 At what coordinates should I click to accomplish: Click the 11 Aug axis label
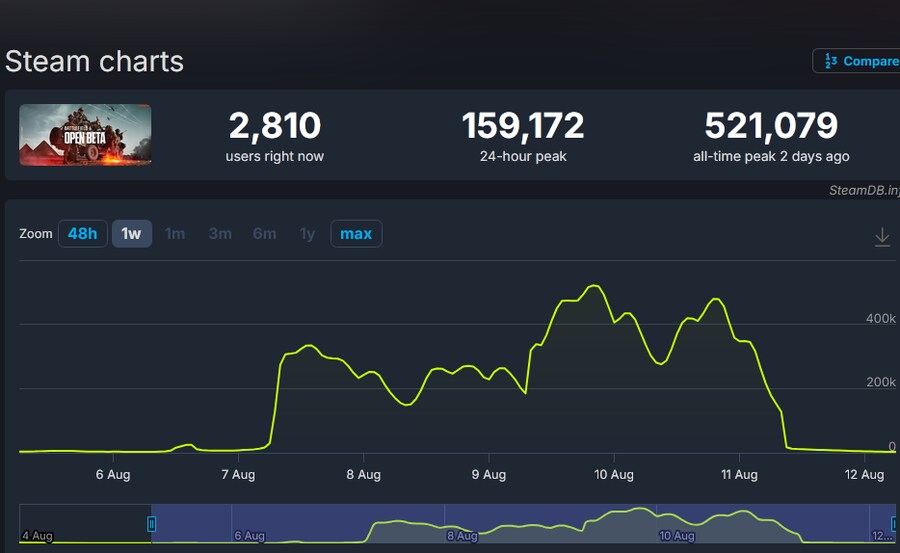[739, 474]
